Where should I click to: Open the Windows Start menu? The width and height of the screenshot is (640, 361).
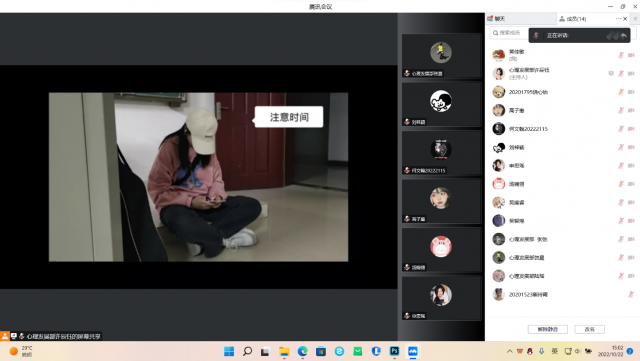tap(229, 351)
